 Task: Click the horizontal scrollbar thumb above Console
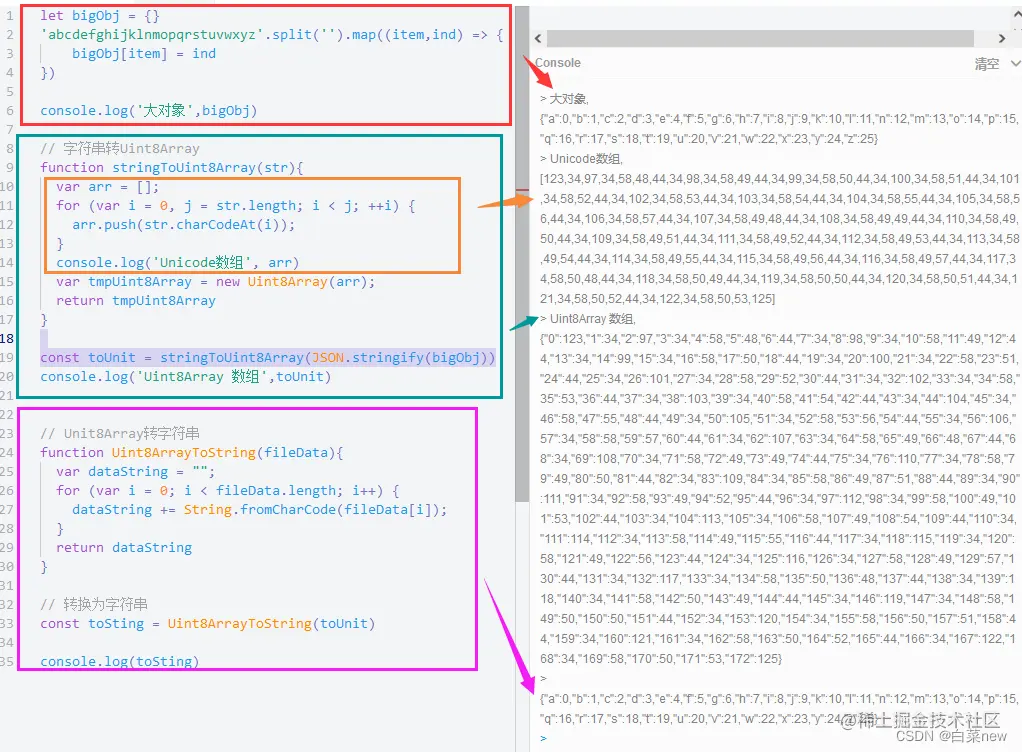(x=760, y=38)
